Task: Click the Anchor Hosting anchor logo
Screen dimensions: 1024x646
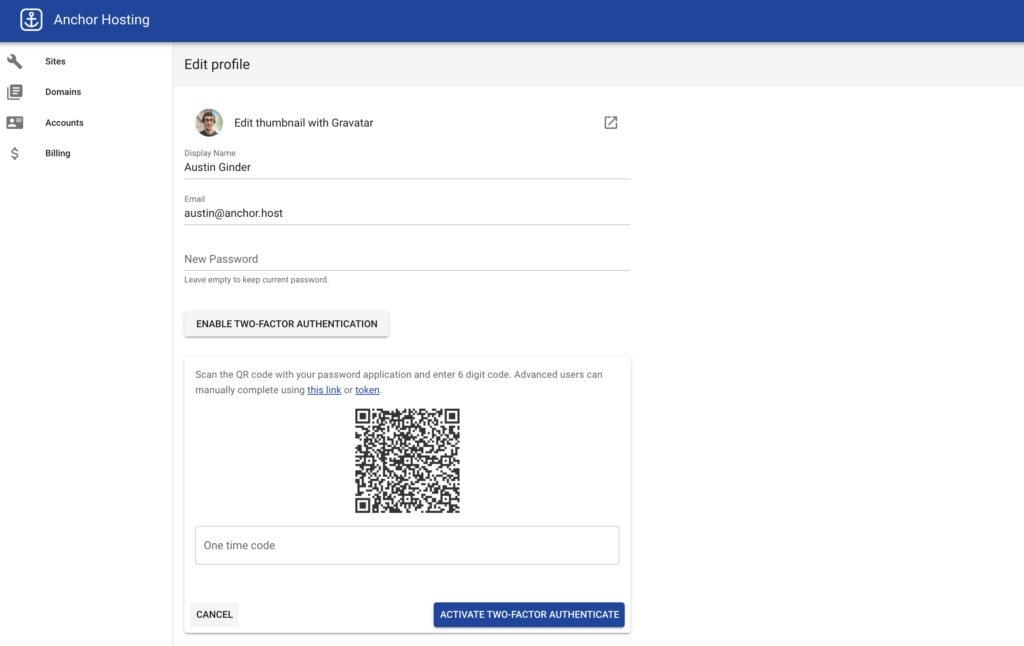Action: [x=31, y=20]
